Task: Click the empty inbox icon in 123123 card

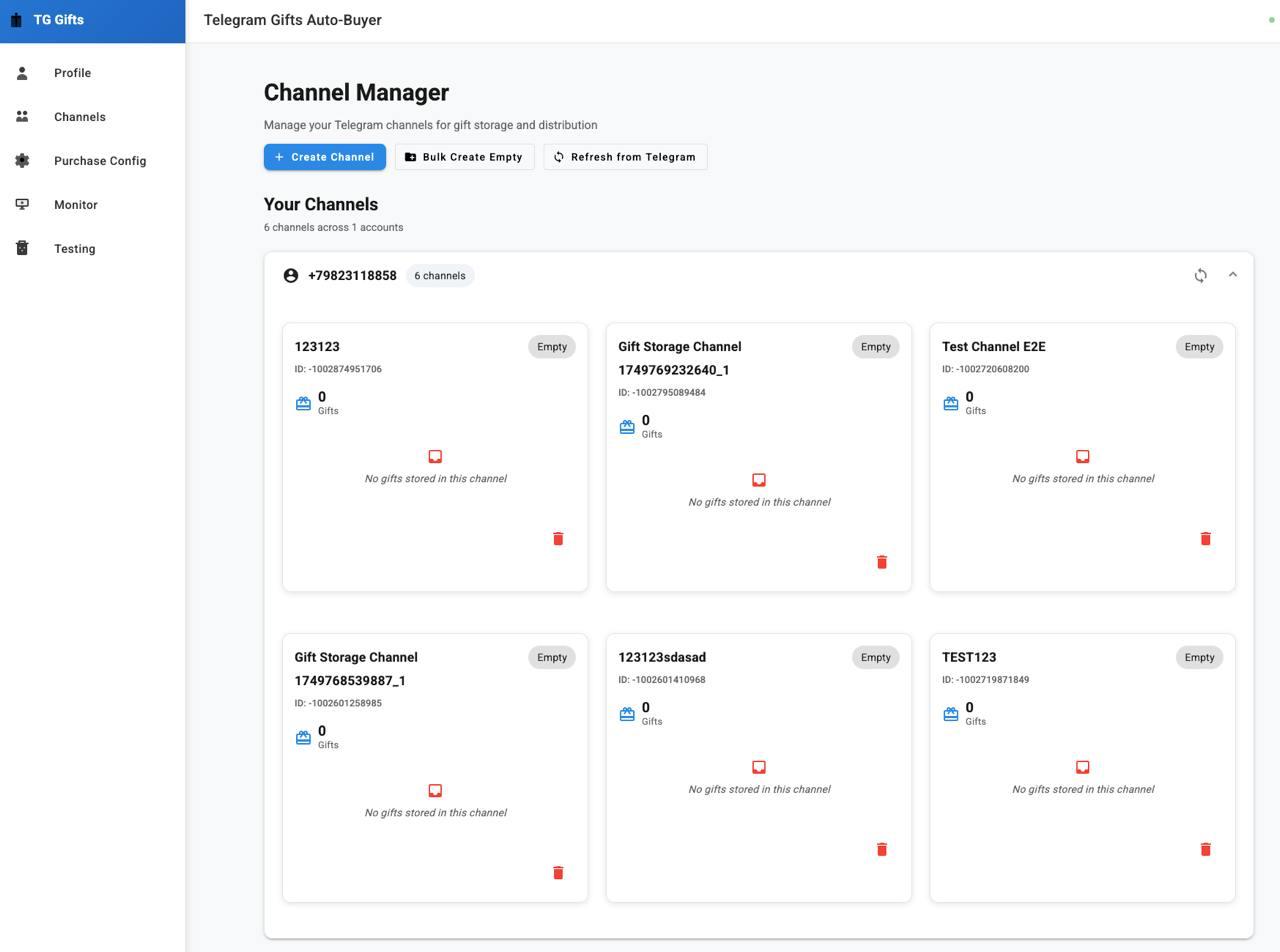Action: coord(435,456)
